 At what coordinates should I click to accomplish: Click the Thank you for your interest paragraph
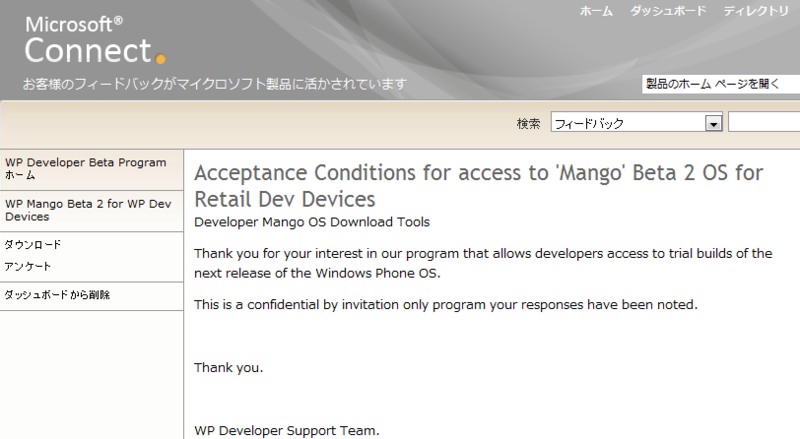coord(483,263)
